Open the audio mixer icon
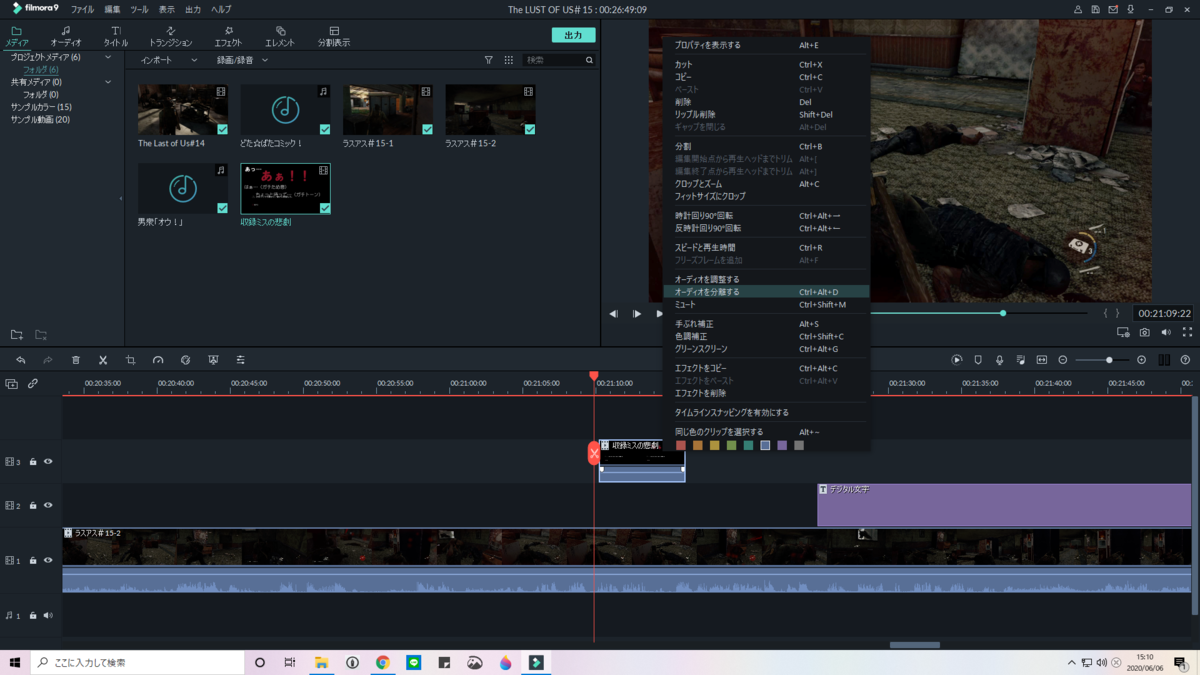Image resolution: width=1200 pixels, height=675 pixels. click(x=1020, y=360)
